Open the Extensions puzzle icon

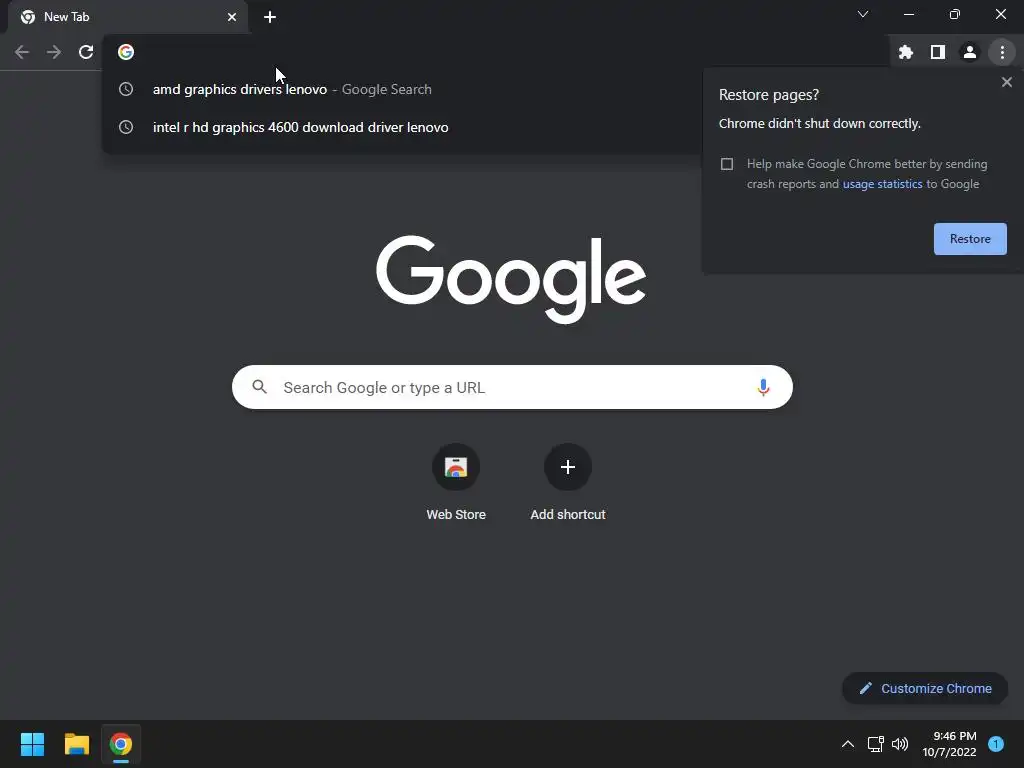906,52
